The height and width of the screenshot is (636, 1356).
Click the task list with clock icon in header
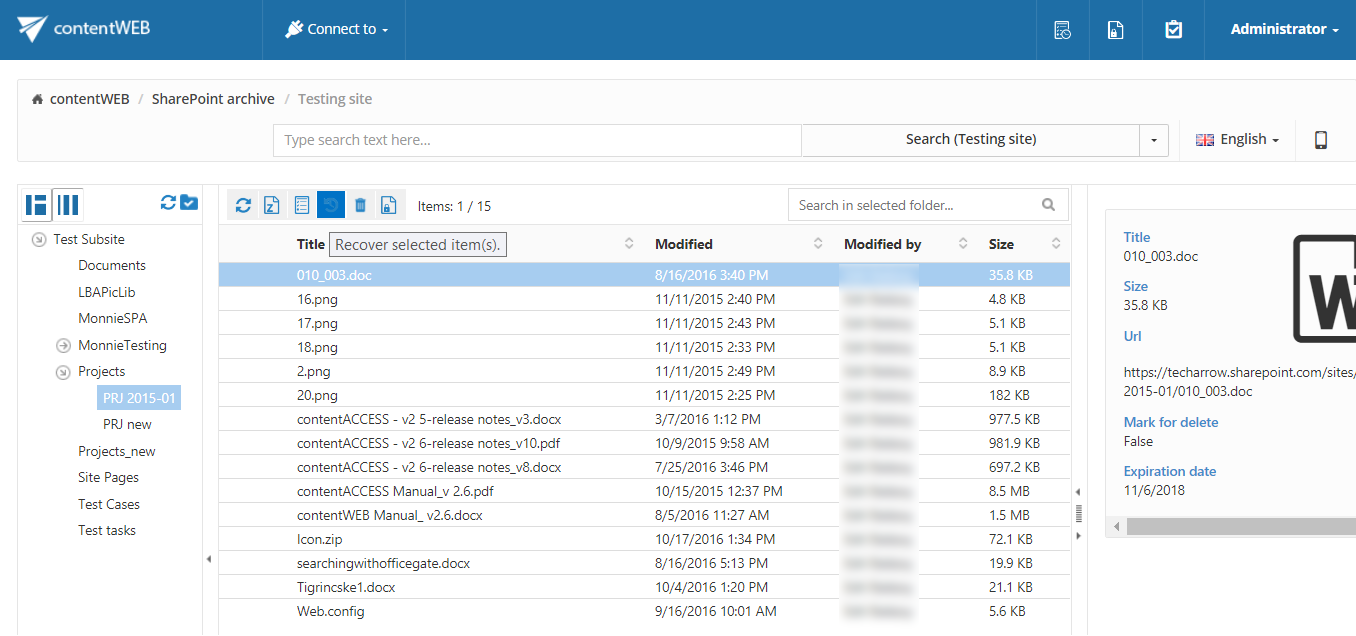coord(1062,30)
